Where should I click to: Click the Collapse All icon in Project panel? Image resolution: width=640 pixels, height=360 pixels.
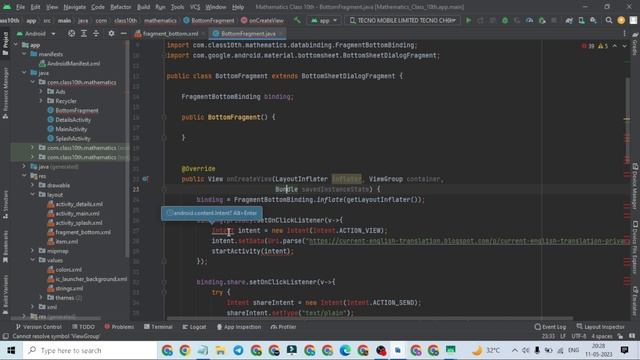point(96,33)
